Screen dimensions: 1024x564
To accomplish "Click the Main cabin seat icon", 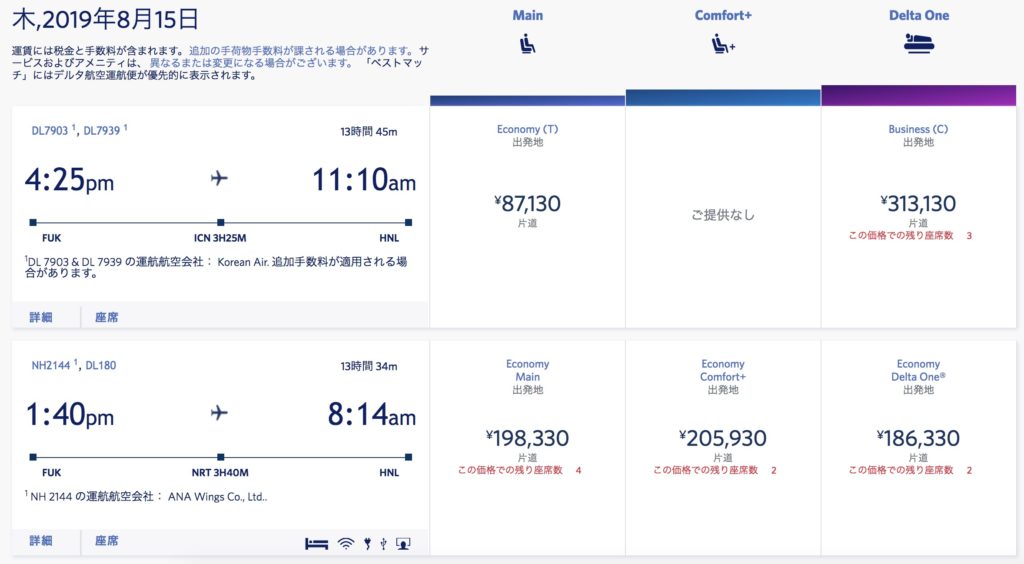I will point(528,44).
